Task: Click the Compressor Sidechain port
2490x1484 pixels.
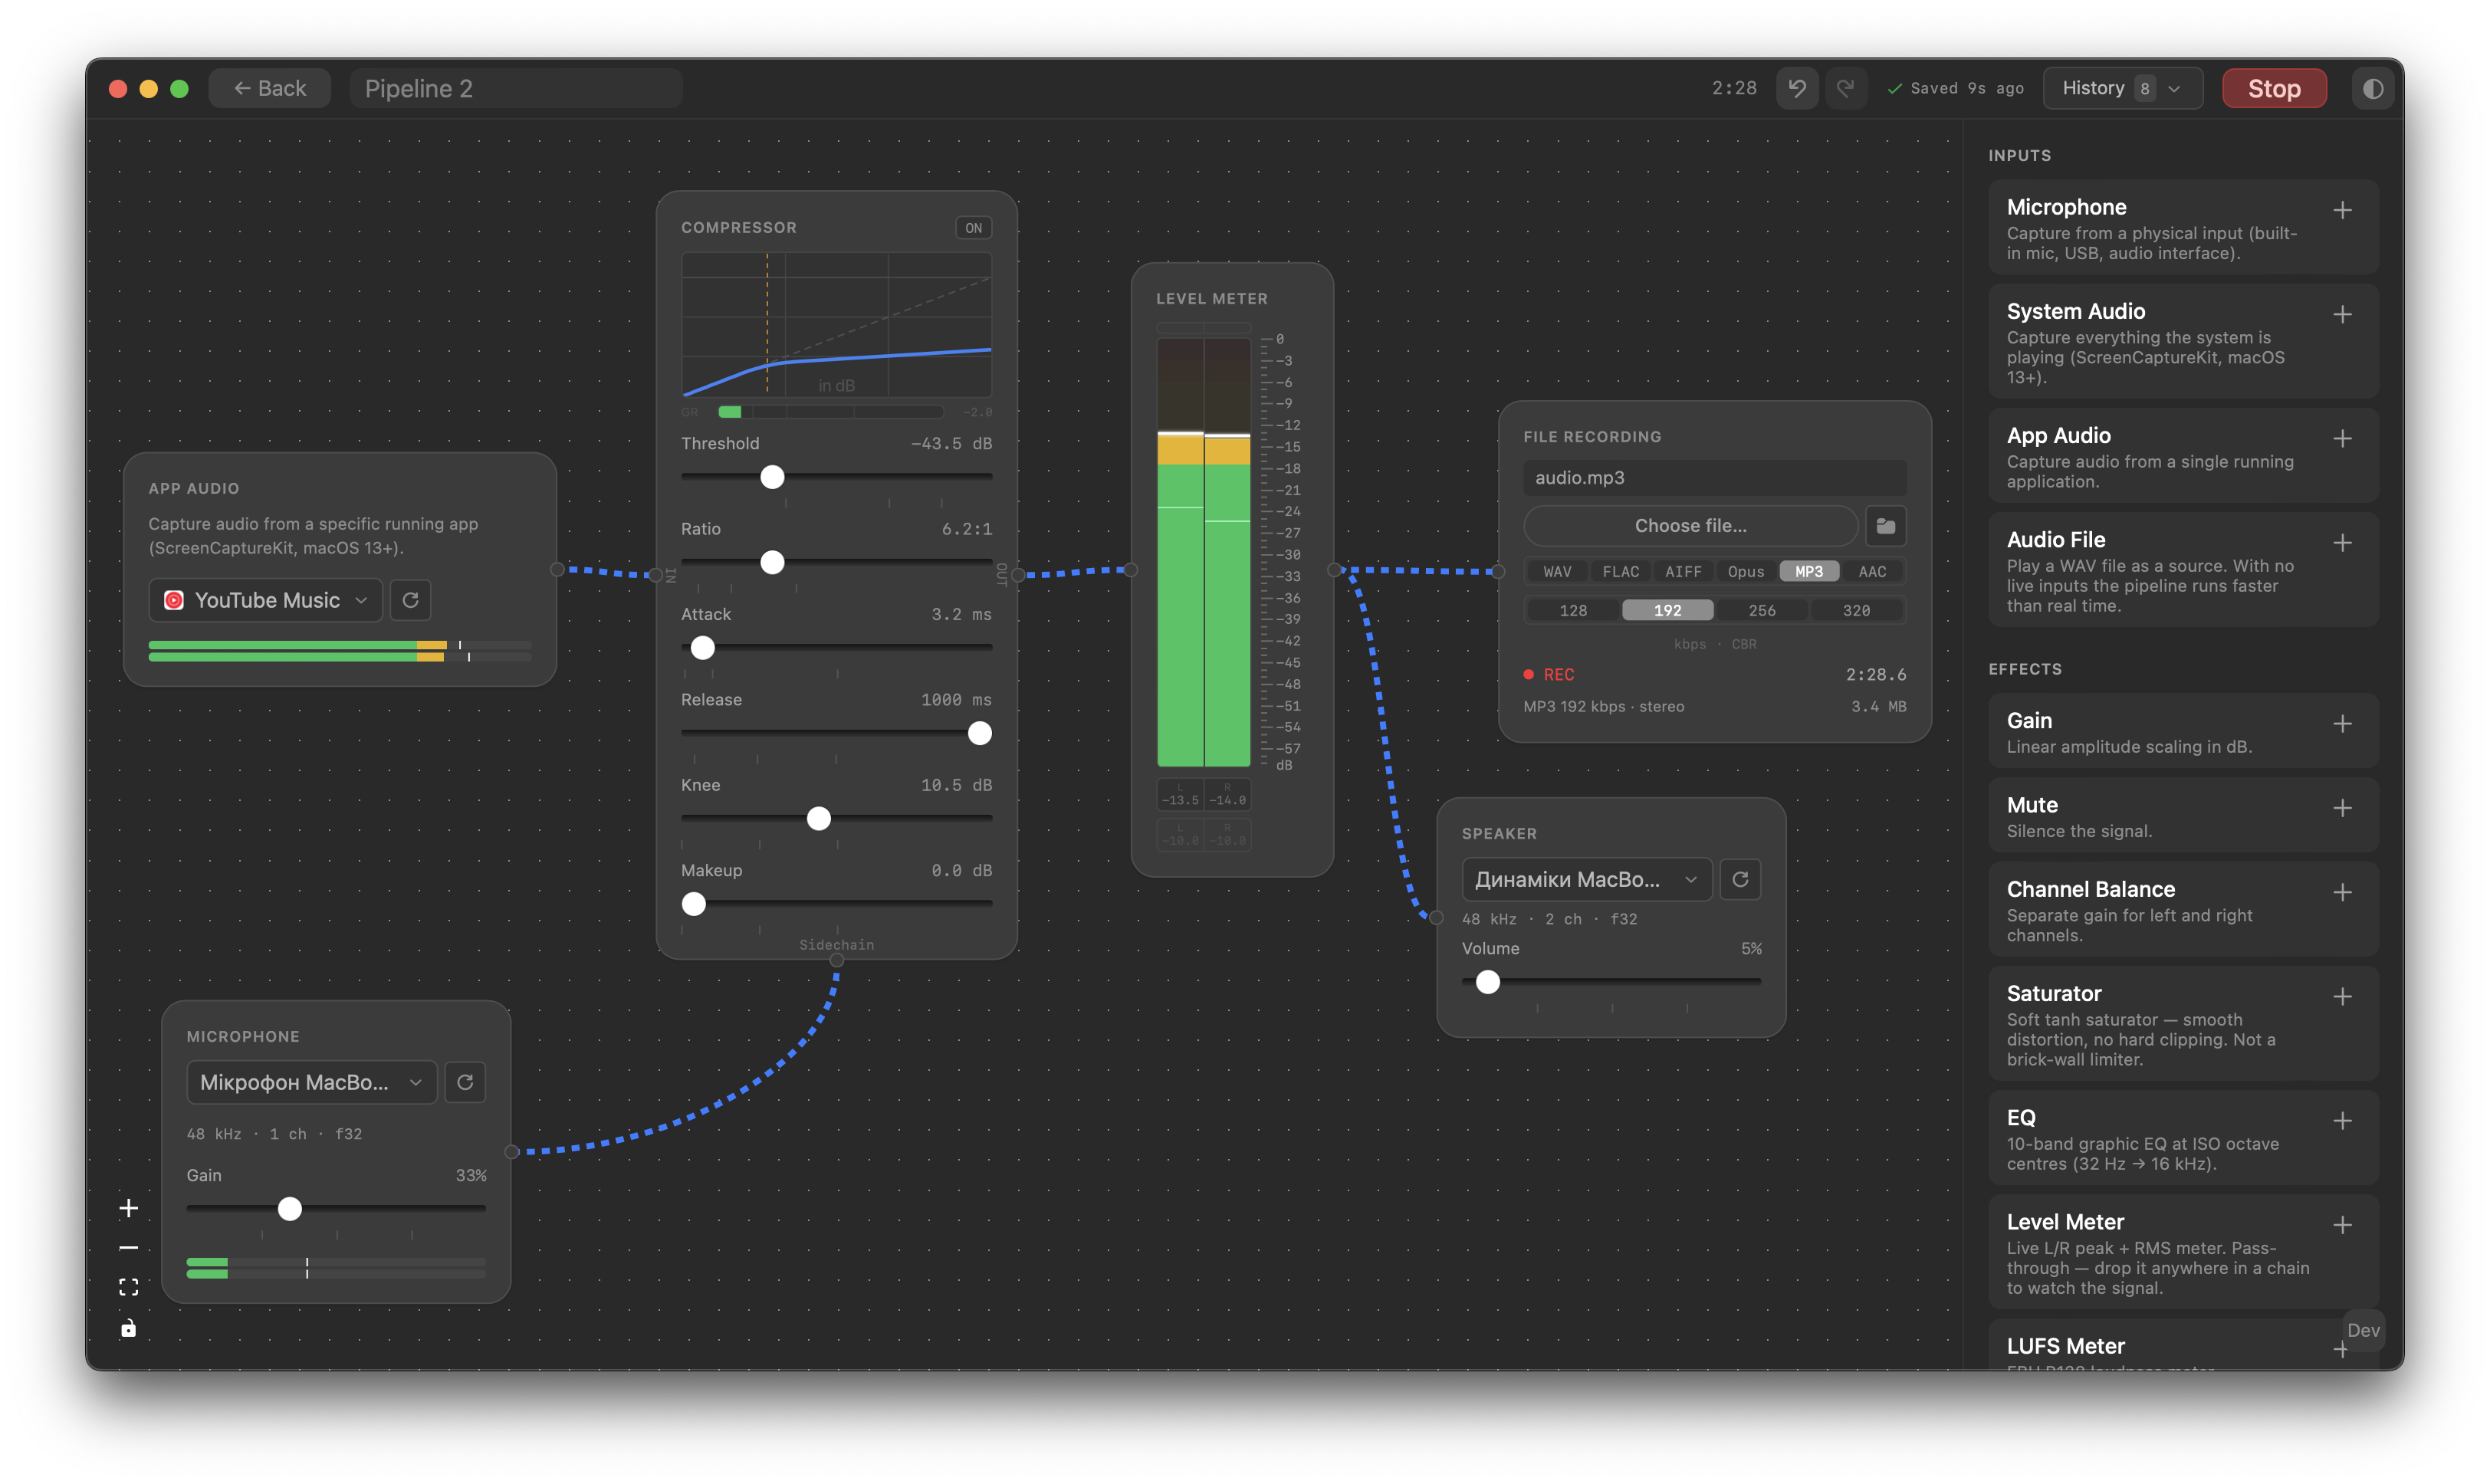Action: pyautogui.click(x=836, y=960)
